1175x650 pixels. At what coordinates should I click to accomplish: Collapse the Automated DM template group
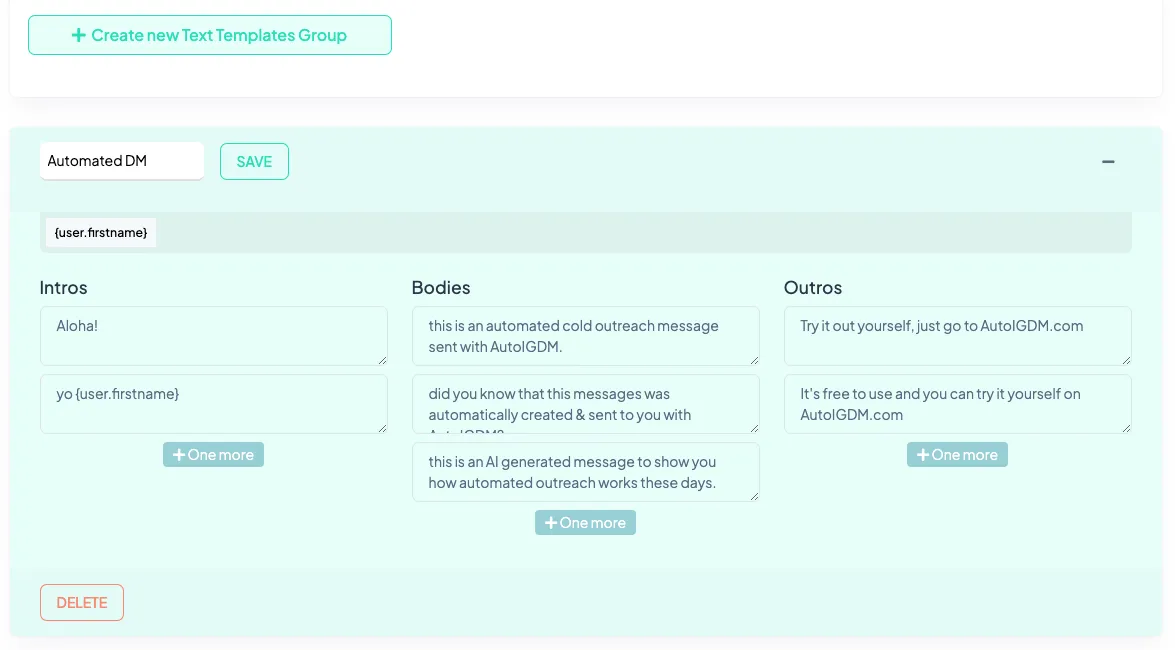coord(1108,161)
